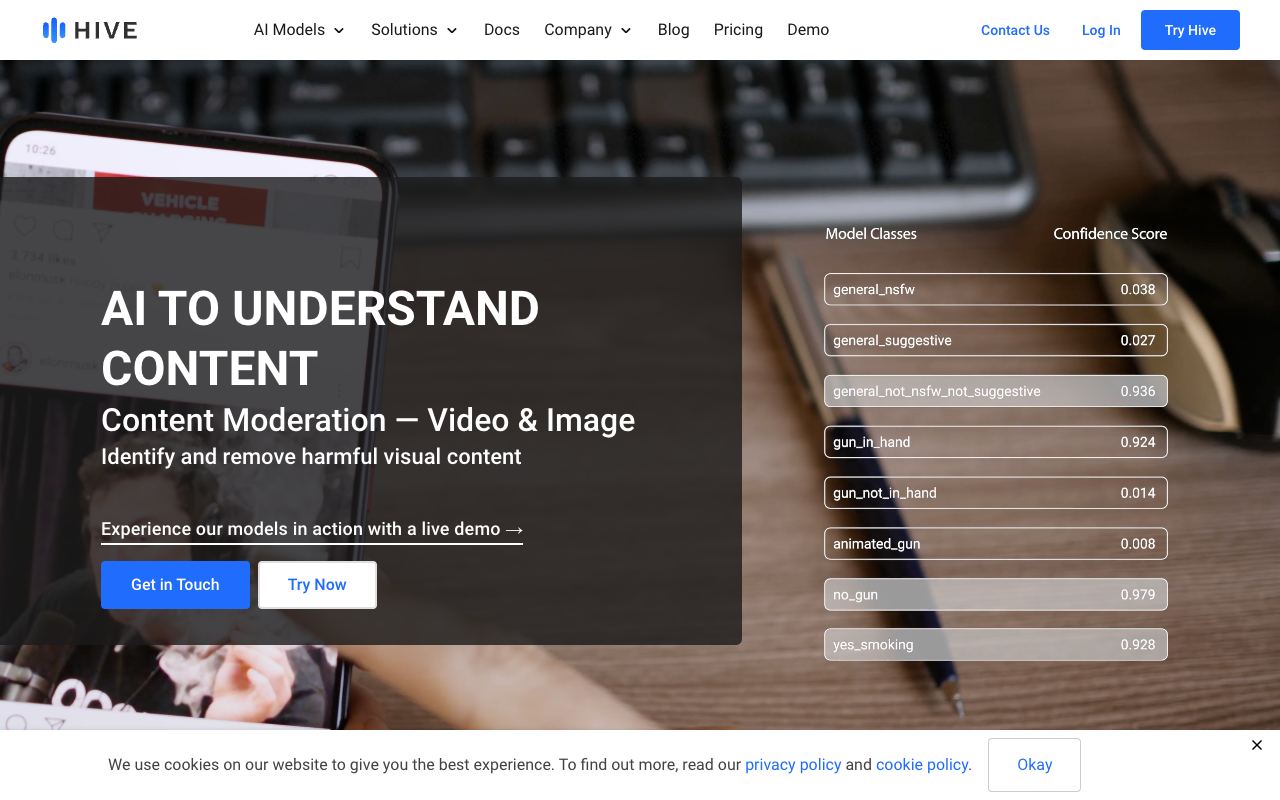Viewport: 1280px width, 800px height.
Task: Click the Model Classes column heading
Action: 871,234
